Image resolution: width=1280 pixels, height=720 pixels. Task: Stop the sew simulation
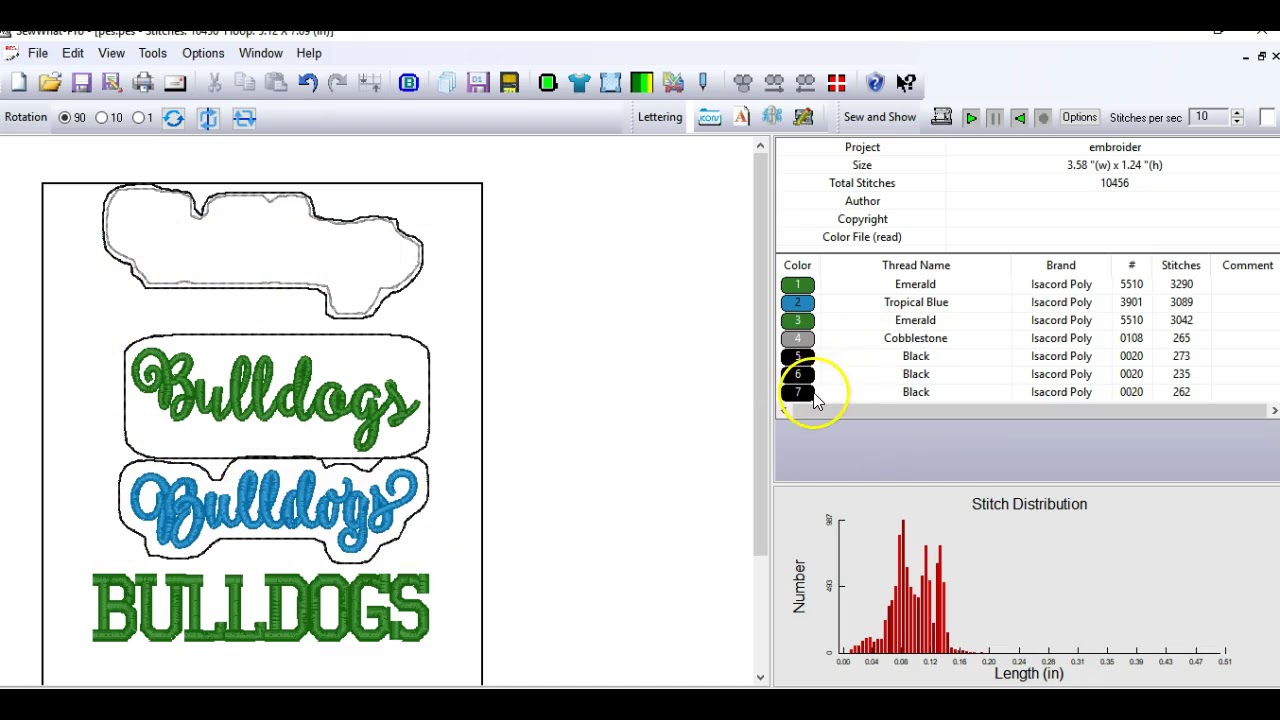(x=1043, y=118)
